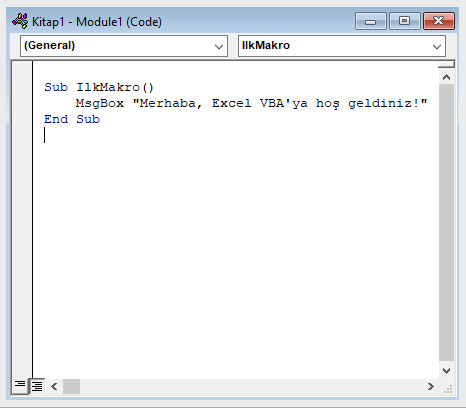Click the vertical scrollbar thumb
466x408 pixels.
pyautogui.click(x=446, y=223)
